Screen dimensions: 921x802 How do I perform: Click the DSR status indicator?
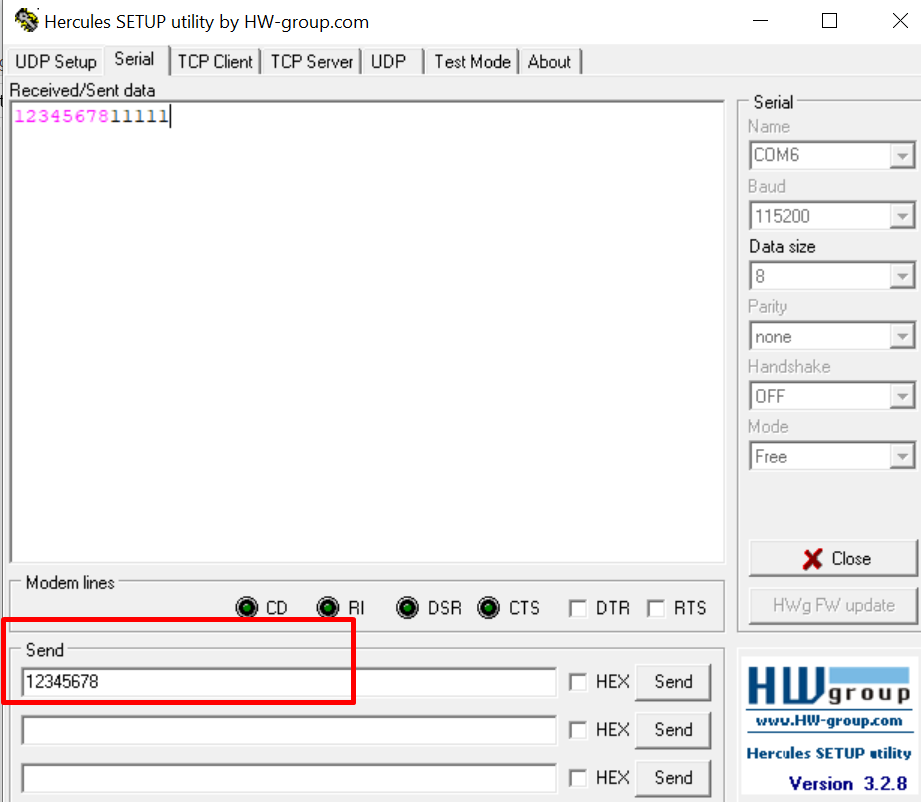point(408,607)
